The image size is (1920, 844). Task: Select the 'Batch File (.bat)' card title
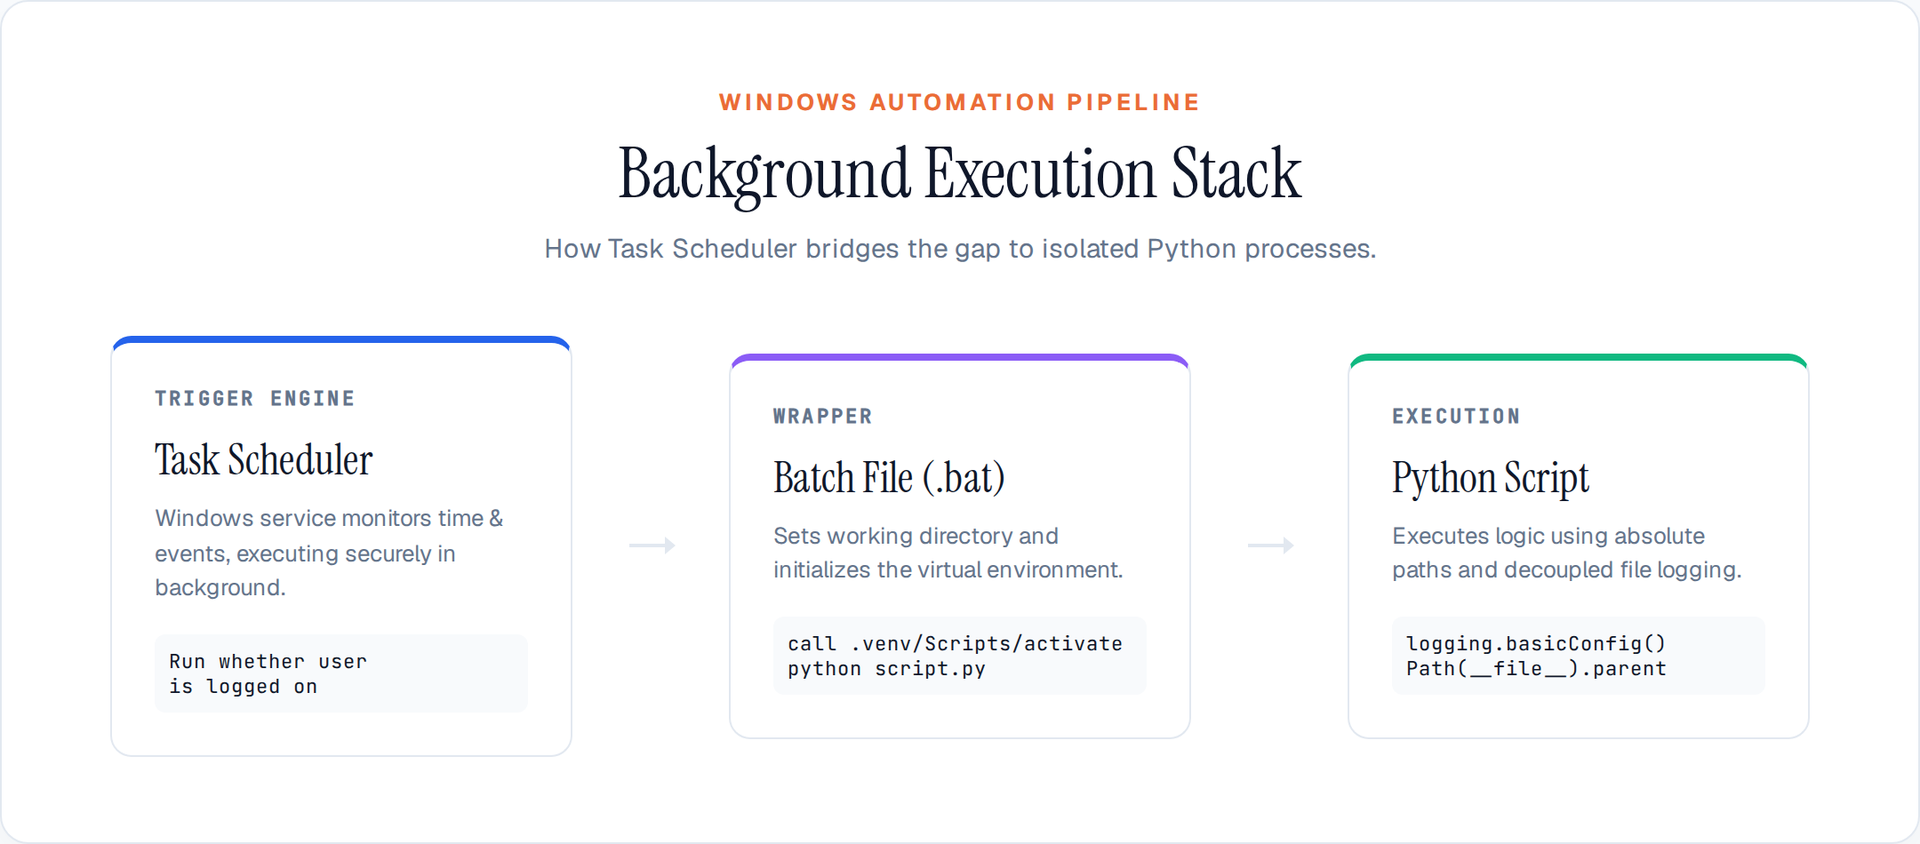click(x=889, y=478)
